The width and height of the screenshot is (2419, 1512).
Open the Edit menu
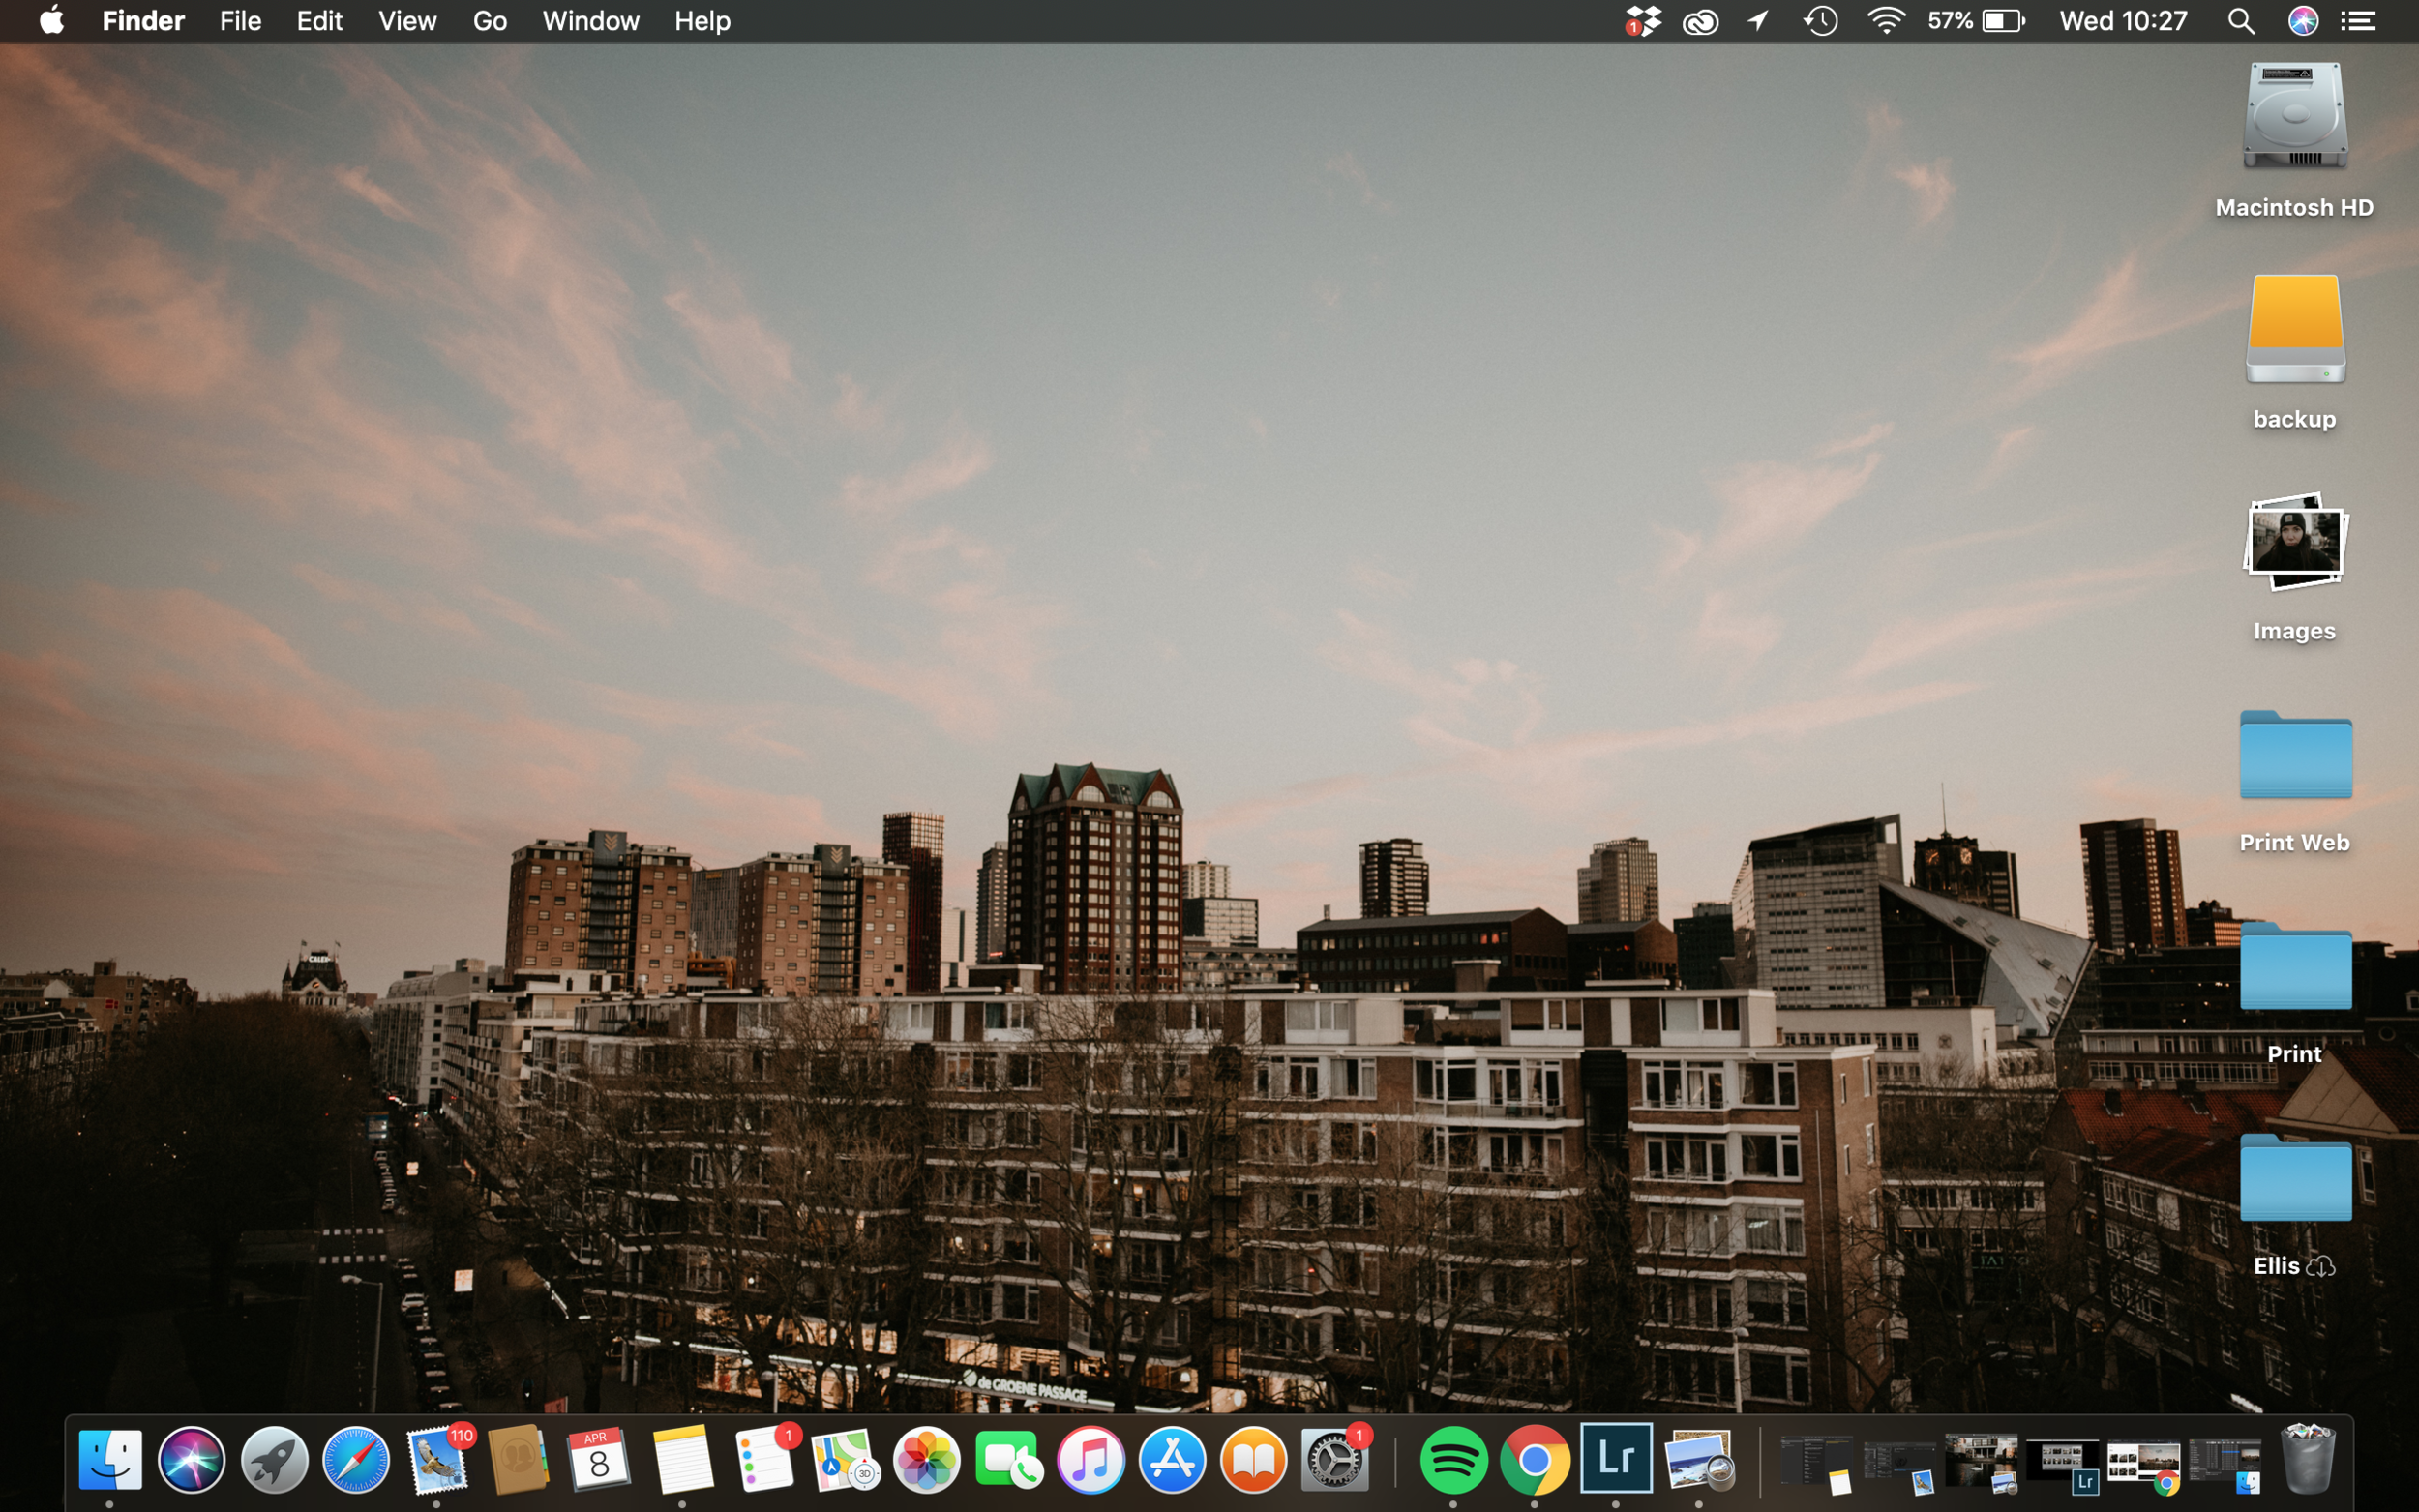coord(319,21)
